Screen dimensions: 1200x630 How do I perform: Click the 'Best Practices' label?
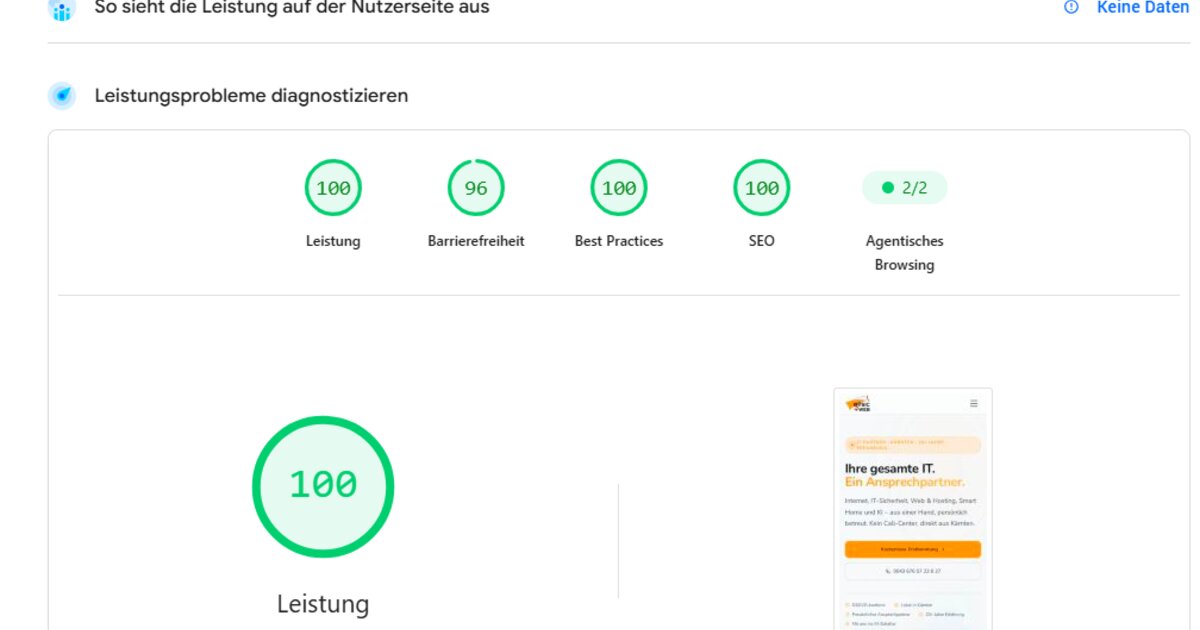coord(619,241)
